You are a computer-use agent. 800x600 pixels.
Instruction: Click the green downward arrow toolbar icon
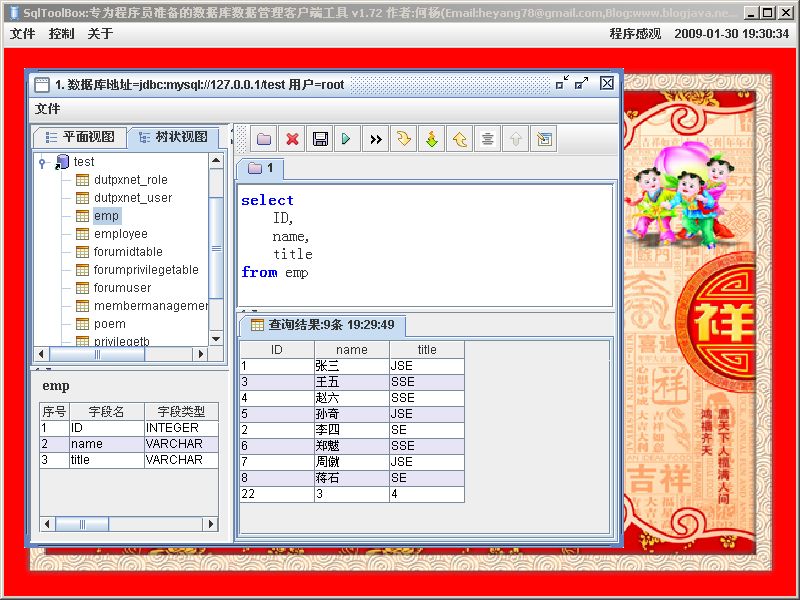(x=432, y=139)
